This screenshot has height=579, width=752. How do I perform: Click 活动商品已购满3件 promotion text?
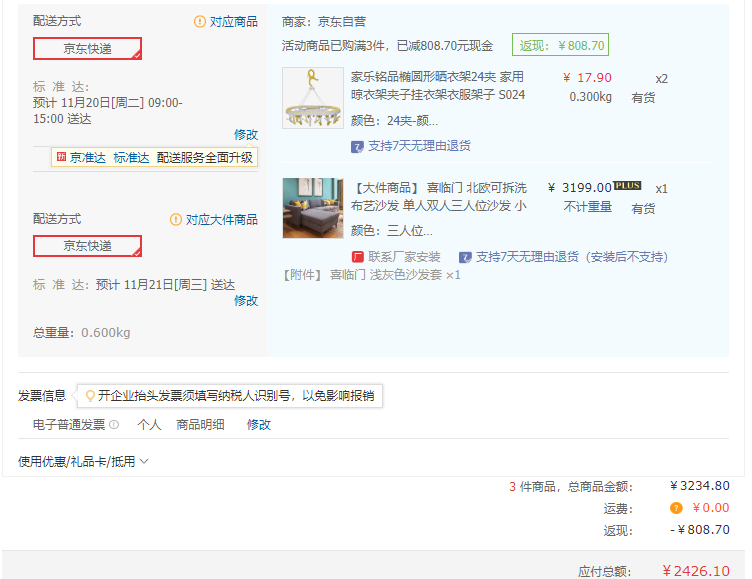click(x=387, y=46)
